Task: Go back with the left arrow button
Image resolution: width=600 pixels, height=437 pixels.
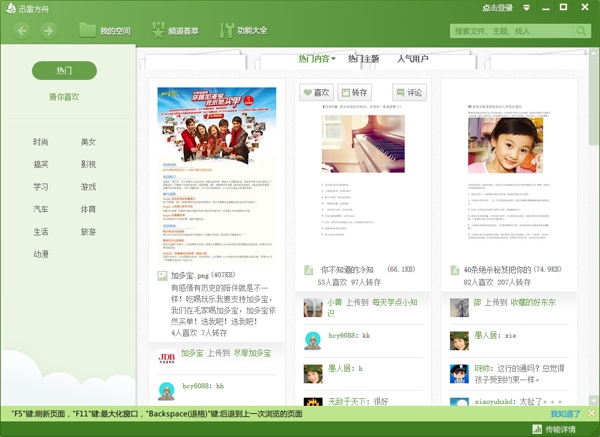Action: [22, 31]
